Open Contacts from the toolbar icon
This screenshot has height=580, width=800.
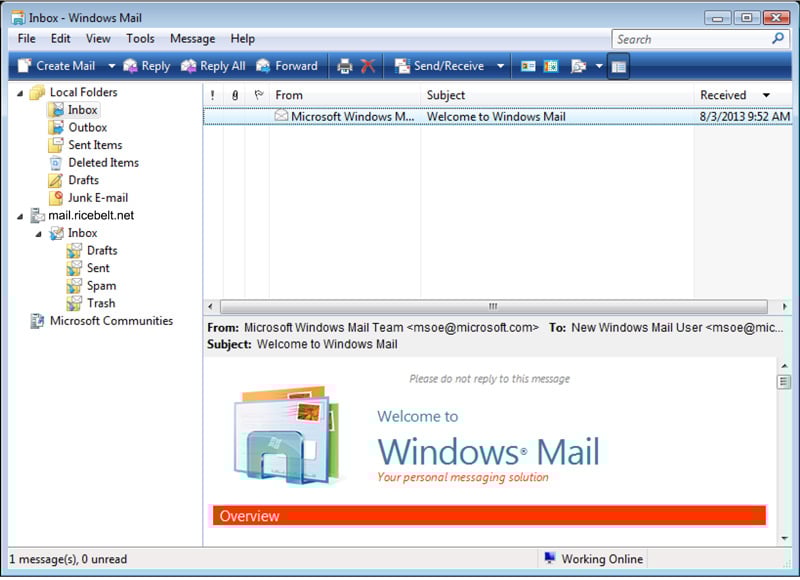(x=528, y=66)
